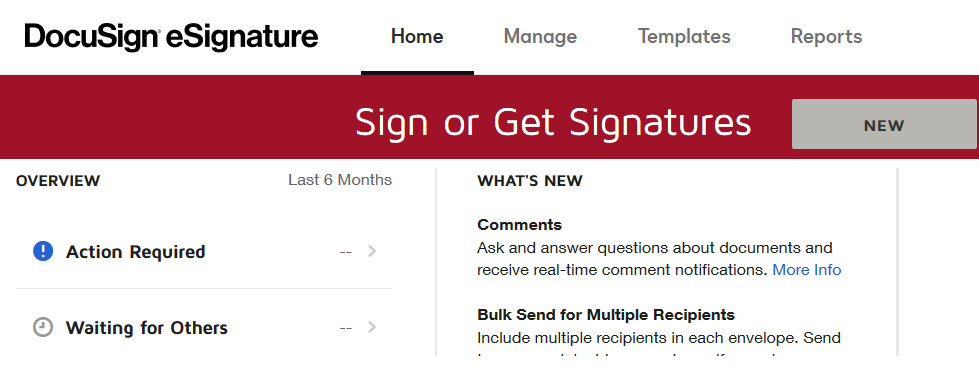Viewport: 979px width, 368px height.
Task: Switch to the Manage tab
Action: click(x=540, y=36)
